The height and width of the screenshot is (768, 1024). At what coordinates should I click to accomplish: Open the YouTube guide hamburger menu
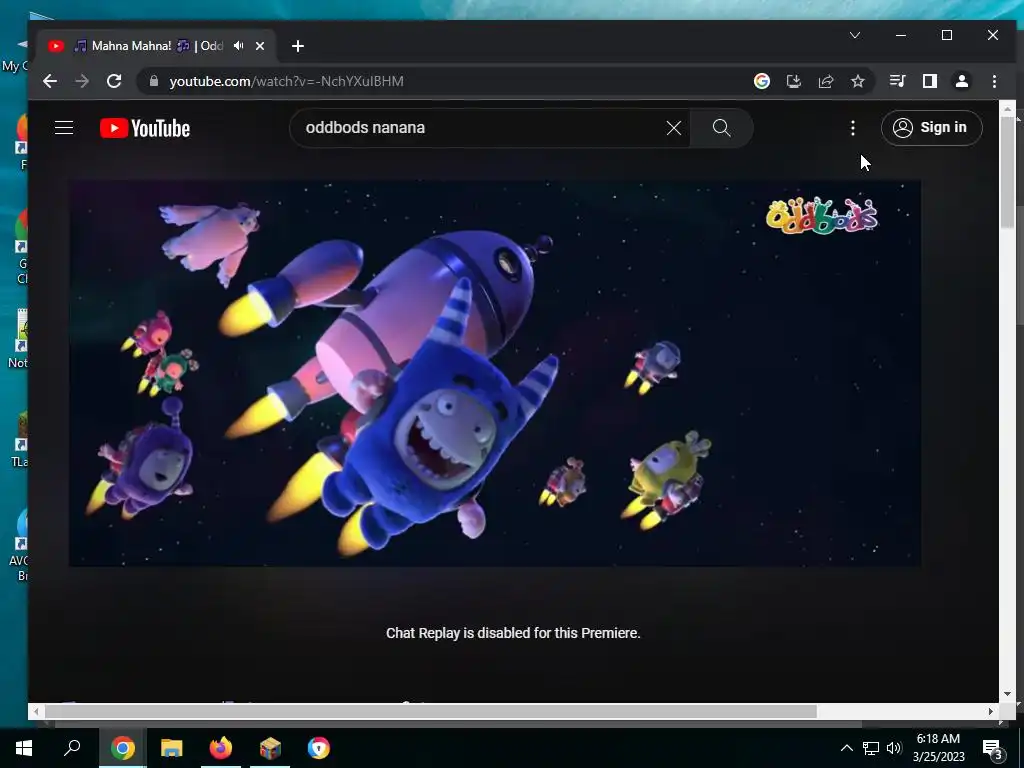click(x=64, y=127)
